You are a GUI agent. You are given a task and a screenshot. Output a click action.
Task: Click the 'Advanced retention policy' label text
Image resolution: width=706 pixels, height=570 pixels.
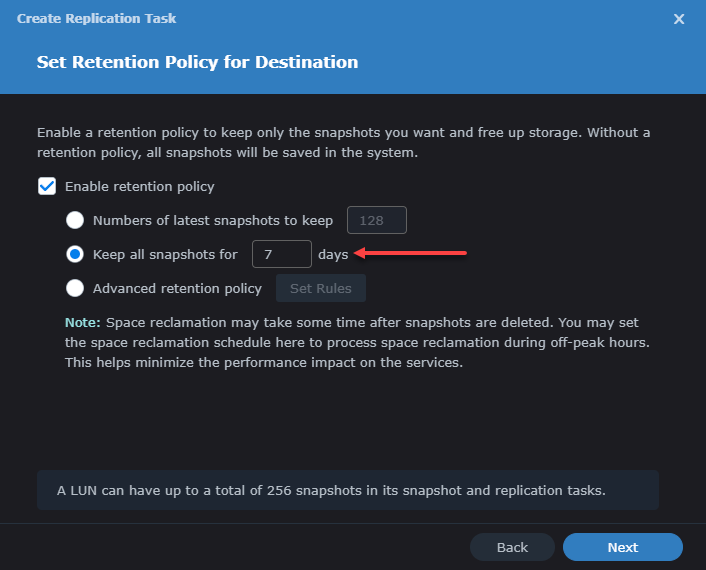click(177, 288)
